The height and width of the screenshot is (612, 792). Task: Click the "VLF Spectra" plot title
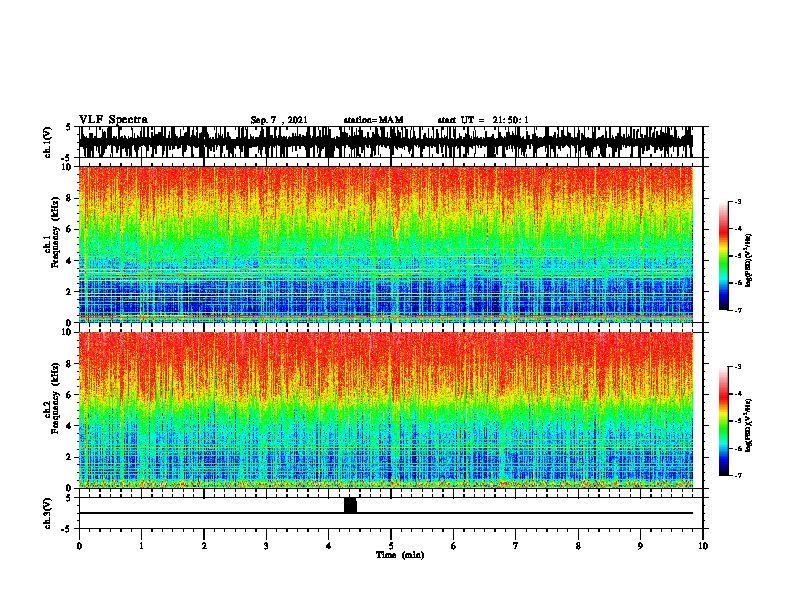pyautogui.click(x=113, y=120)
